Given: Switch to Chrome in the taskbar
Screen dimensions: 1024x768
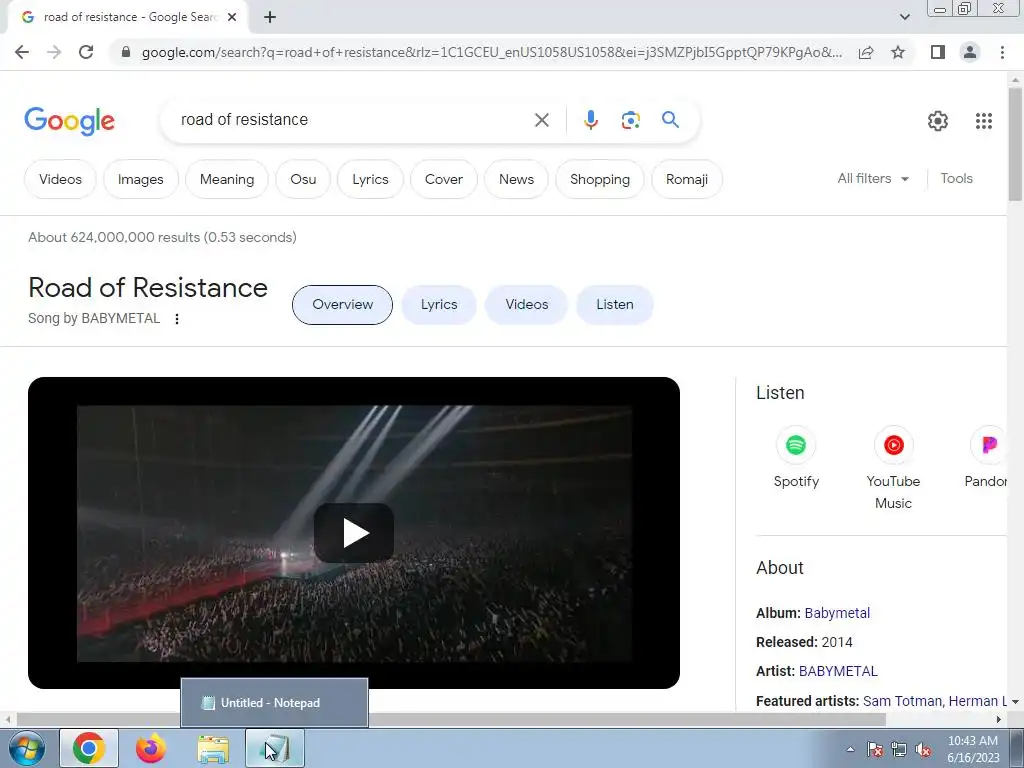Looking at the screenshot, I should click(89, 748).
